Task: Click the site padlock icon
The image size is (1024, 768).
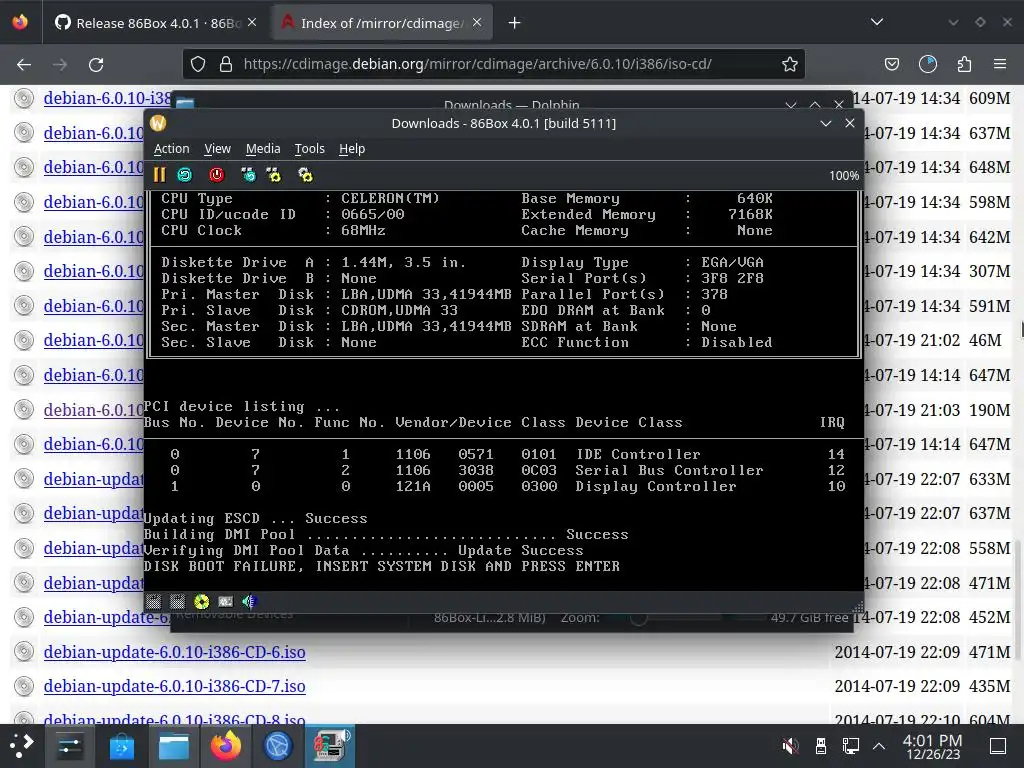Action: (x=226, y=64)
